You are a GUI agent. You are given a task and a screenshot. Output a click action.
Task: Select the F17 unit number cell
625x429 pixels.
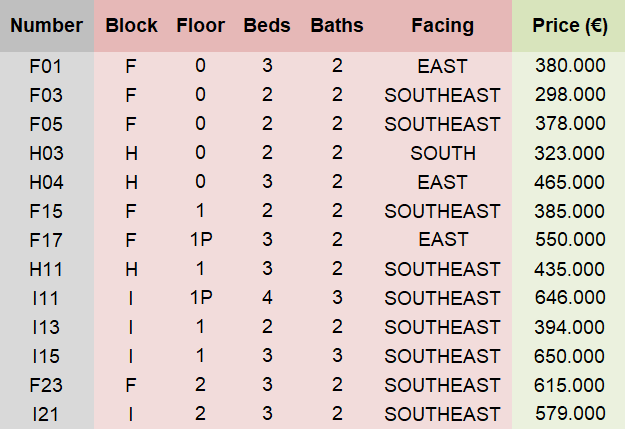coord(46,240)
